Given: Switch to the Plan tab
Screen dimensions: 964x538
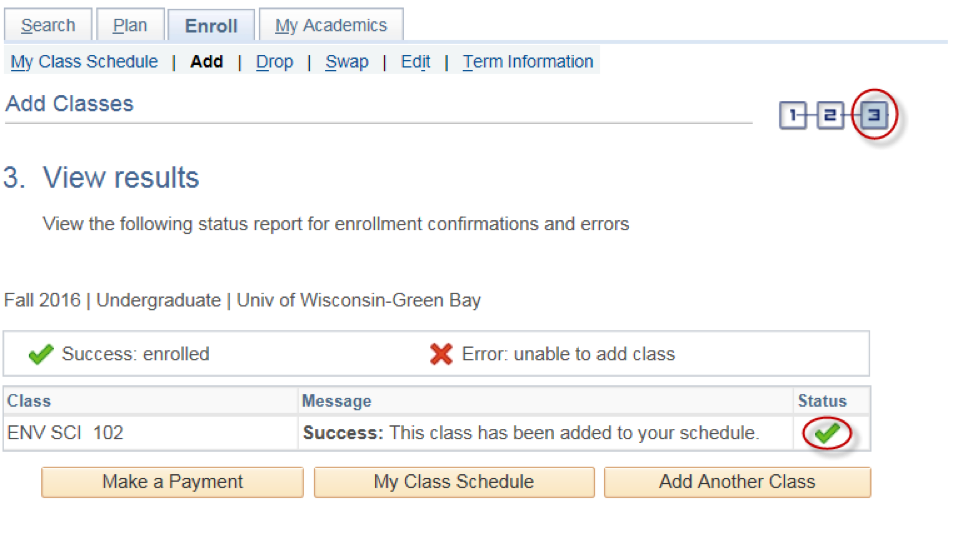Looking at the screenshot, I should coord(130,25).
